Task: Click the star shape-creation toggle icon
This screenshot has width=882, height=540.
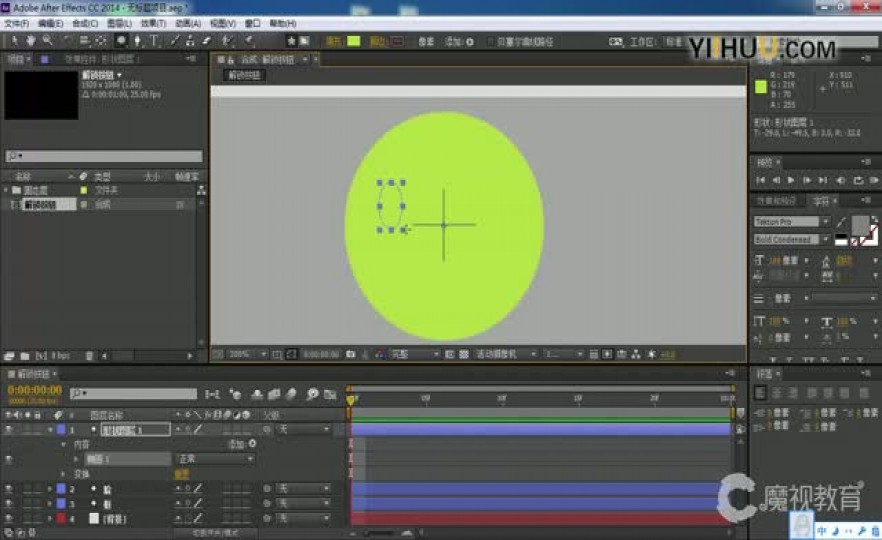Action: (x=291, y=40)
